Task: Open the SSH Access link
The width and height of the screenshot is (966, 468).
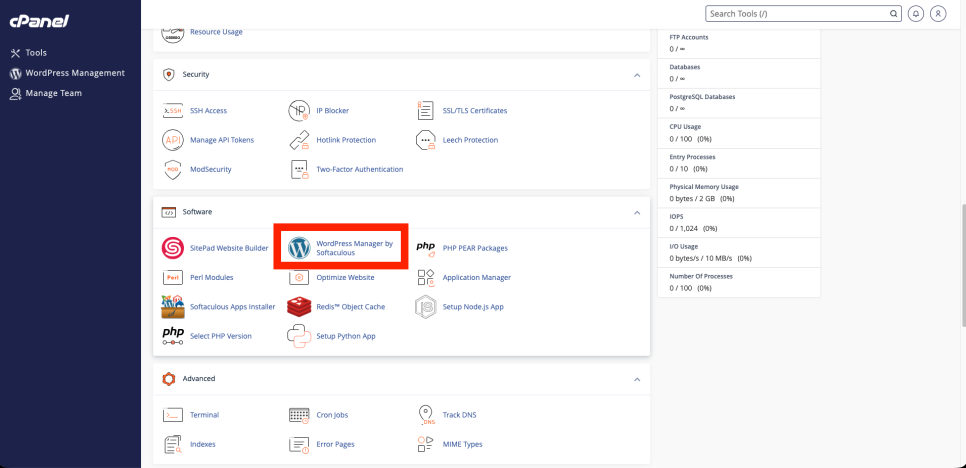Action: click(208, 111)
